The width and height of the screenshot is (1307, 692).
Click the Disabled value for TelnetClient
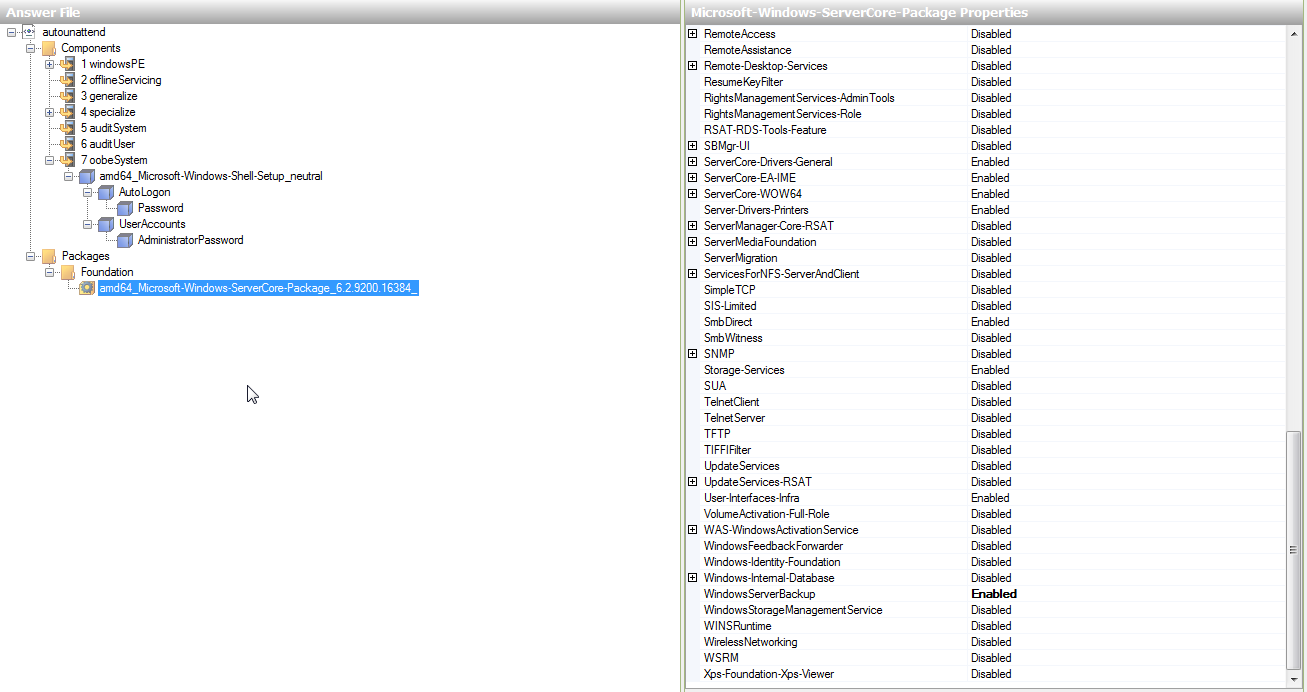click(x=991, y=402)
